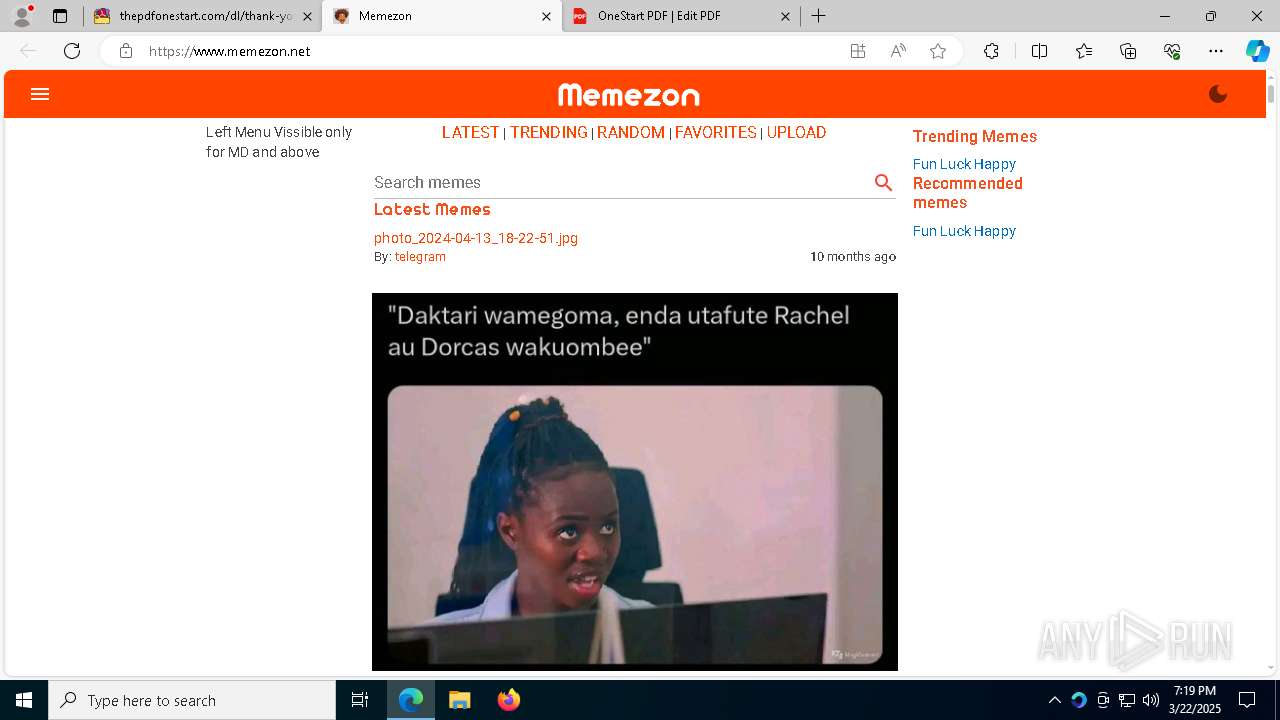Image resolution: width=1280 pixels, height=720 pixels.
Task: Close the thepdfonestart.com tab
Action: pyautogui.click(x=307, y=16)
